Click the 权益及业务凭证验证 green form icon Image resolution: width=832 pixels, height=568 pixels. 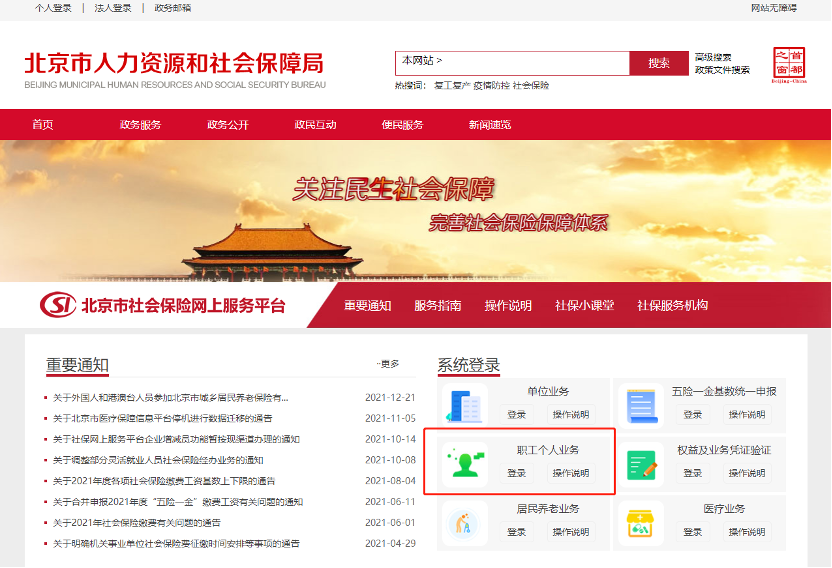[x=642, y=464]
